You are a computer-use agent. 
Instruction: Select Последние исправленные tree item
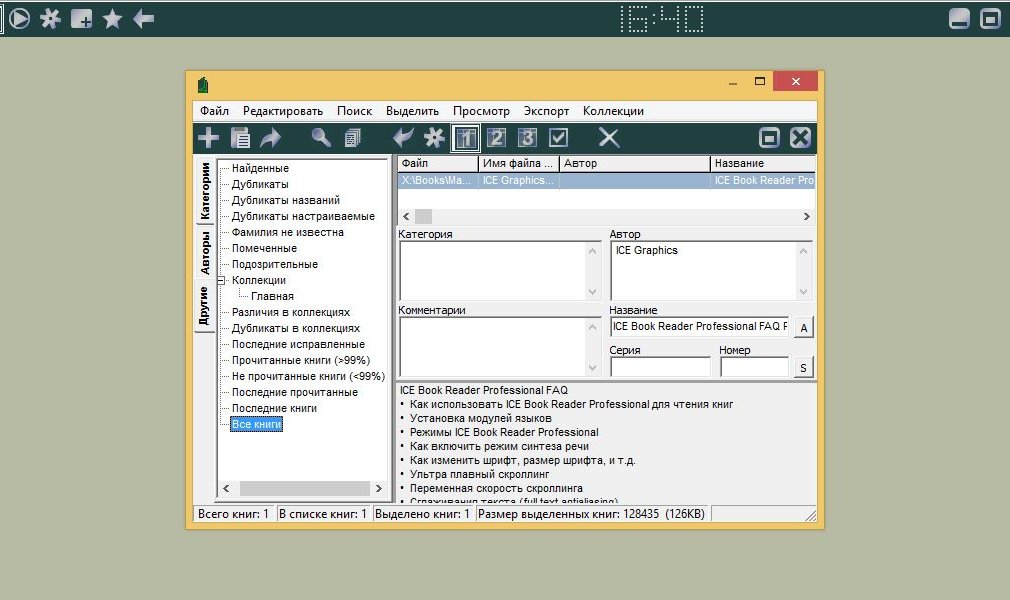click(x=298, y=344)
